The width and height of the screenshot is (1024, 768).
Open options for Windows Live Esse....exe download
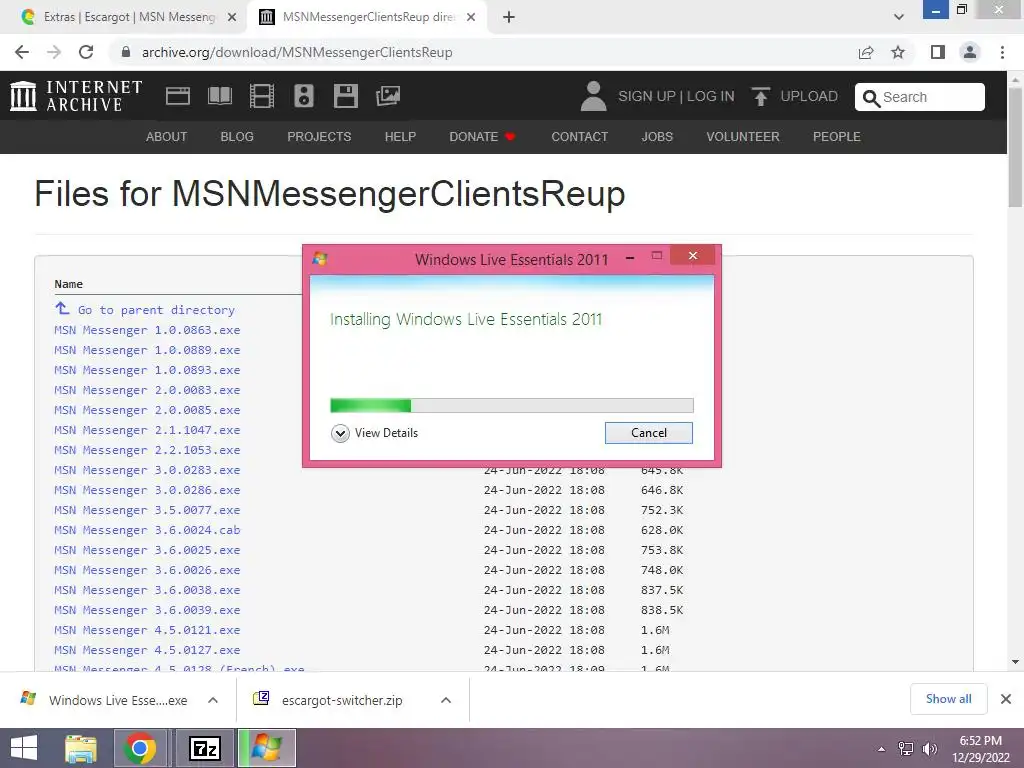[x=213, y=700]
